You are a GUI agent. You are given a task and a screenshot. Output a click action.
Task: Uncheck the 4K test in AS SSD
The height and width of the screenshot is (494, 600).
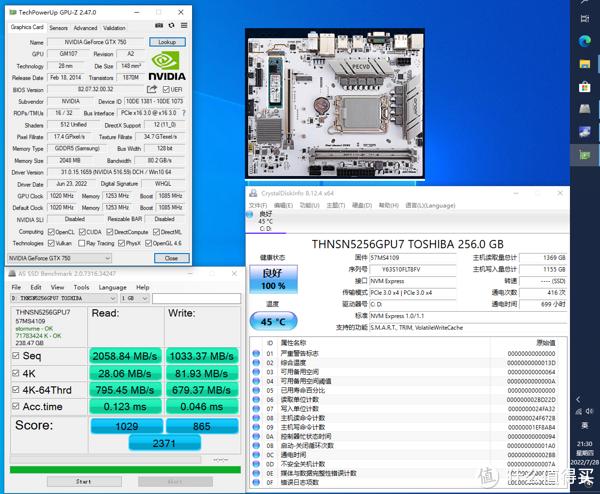click(16, 373)
